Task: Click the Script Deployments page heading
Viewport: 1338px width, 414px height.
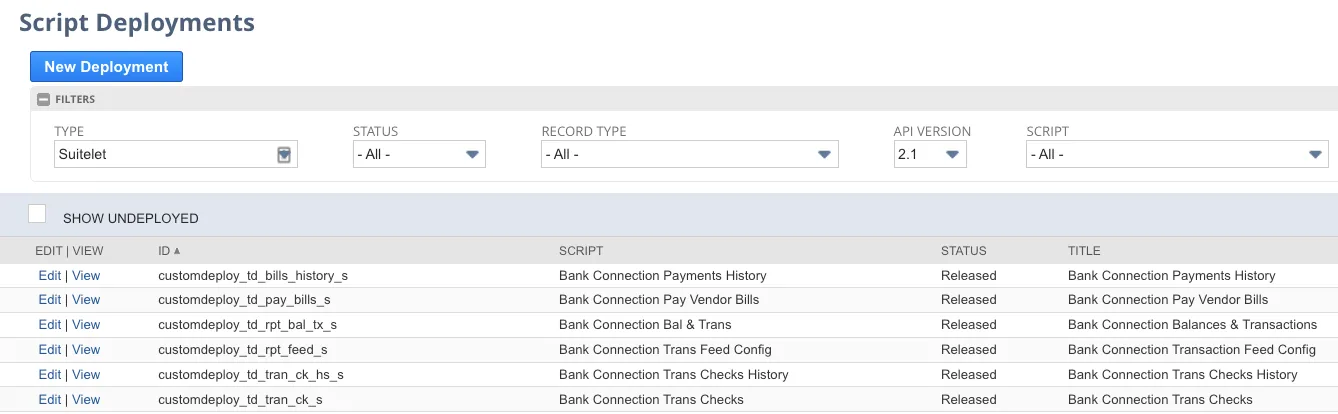Action: click(137, 22)
